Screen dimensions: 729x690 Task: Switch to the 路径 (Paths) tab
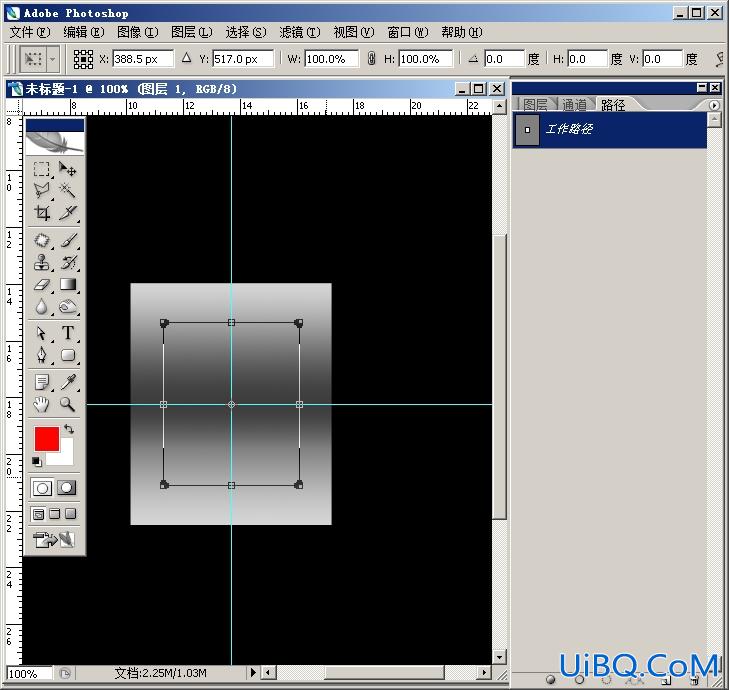tap(613, 105)
